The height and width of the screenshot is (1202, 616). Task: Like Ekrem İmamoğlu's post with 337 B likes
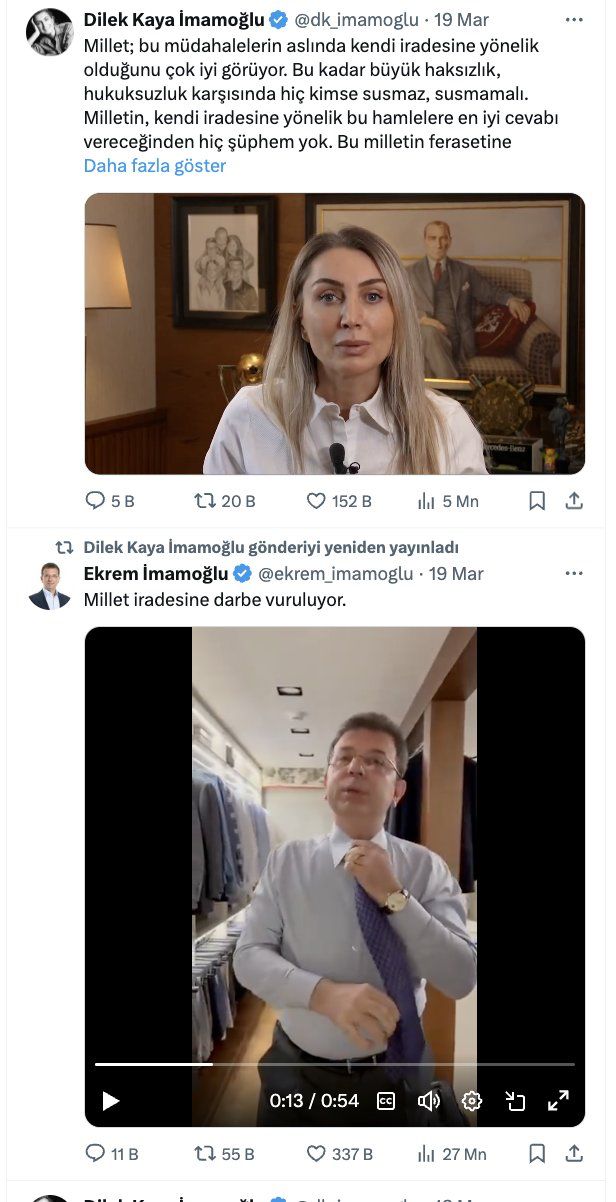[316, 1154]
